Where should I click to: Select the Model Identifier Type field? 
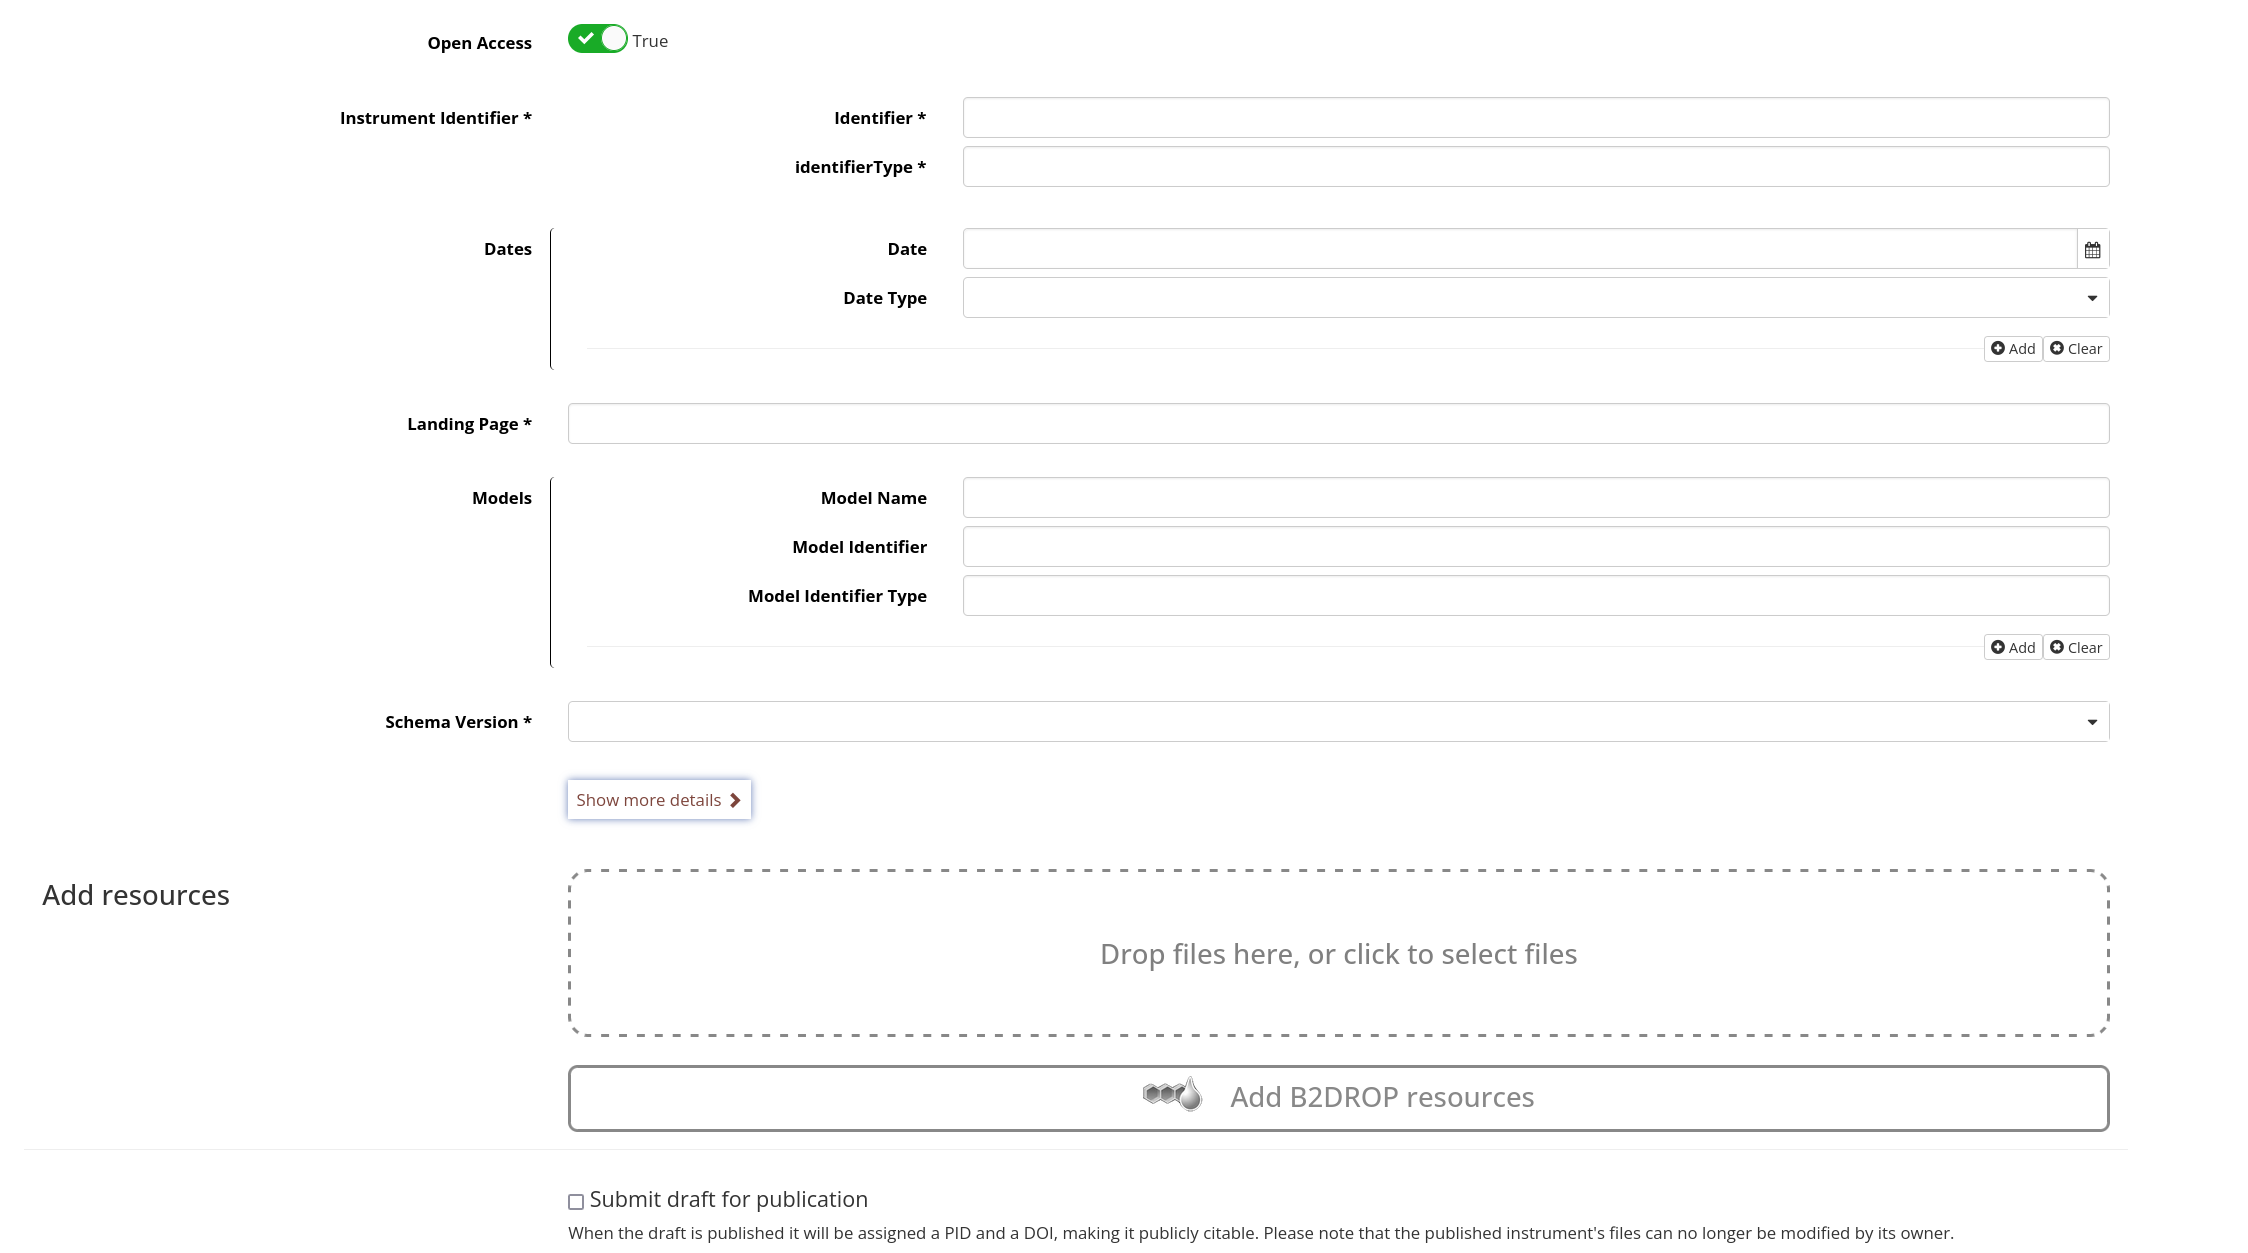[x=1535, y=596]
